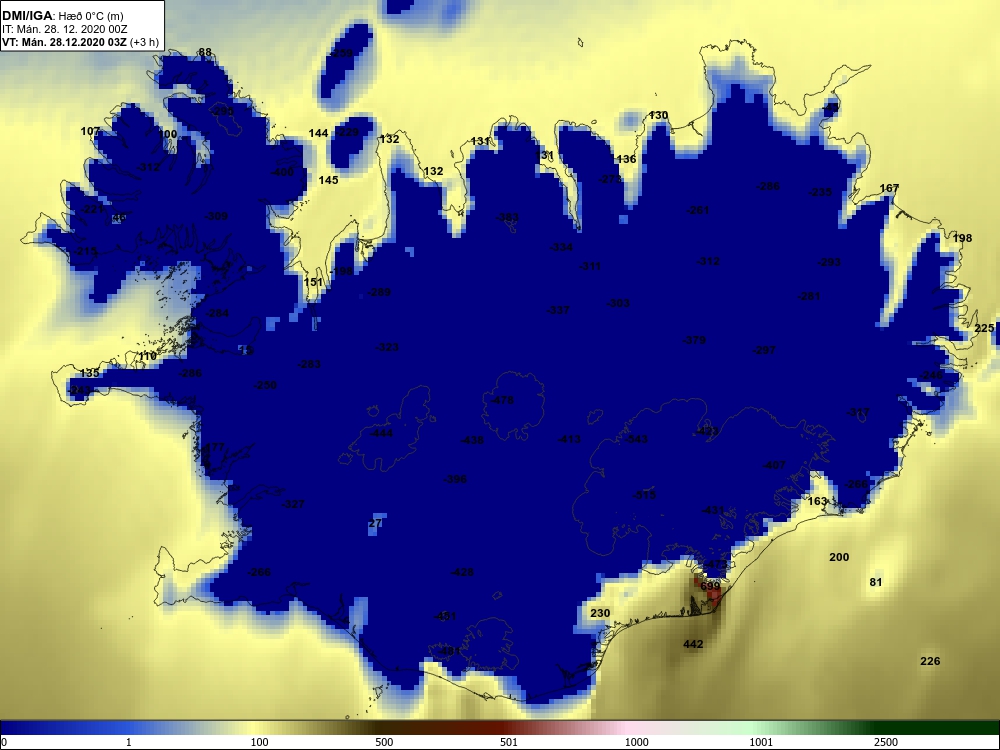The image size is (1000, 750).
Task: Click the map value 229 on the blue patch
Action: click(x=348, y=132)
